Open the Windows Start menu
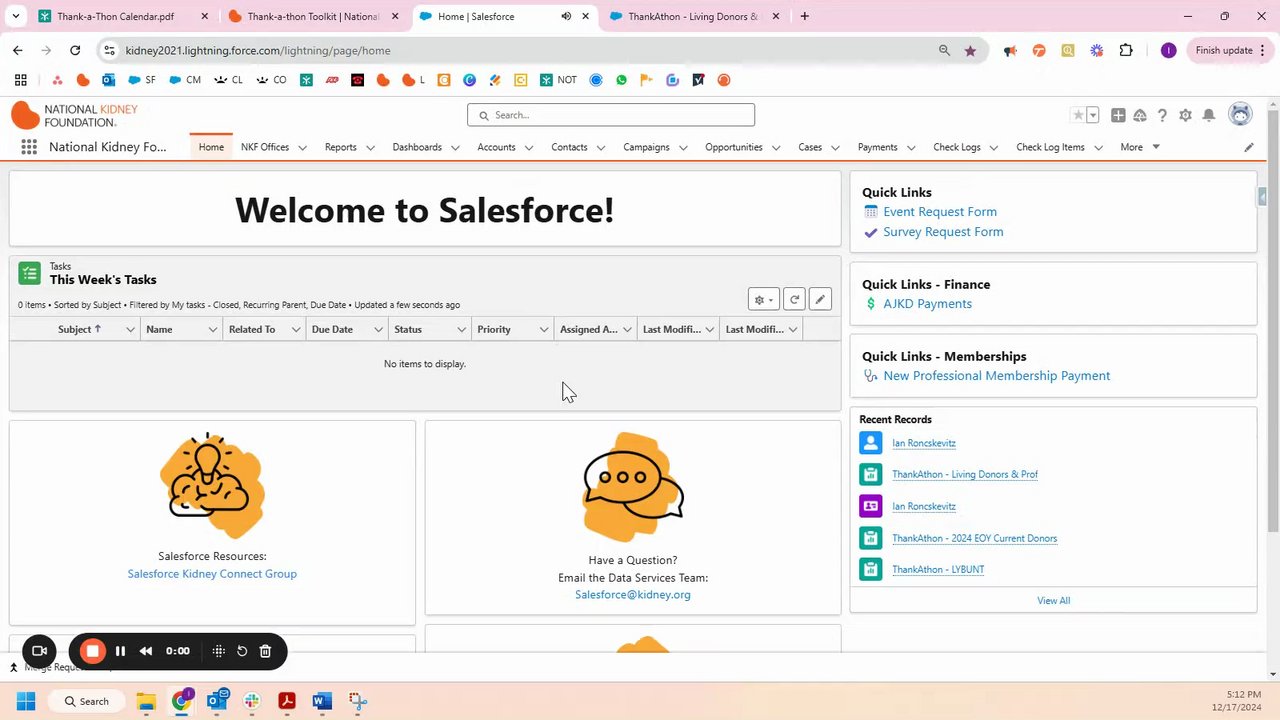 click(x=26, y=701)
